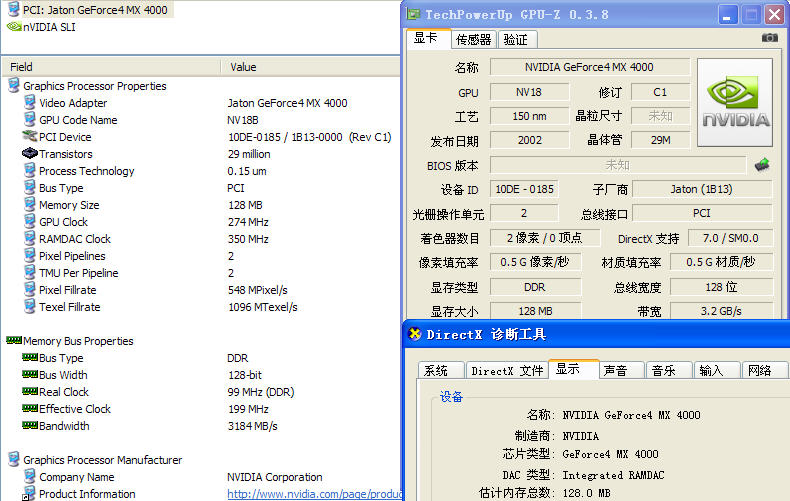Open the 音乐 tab in DirectX tool

669,370
